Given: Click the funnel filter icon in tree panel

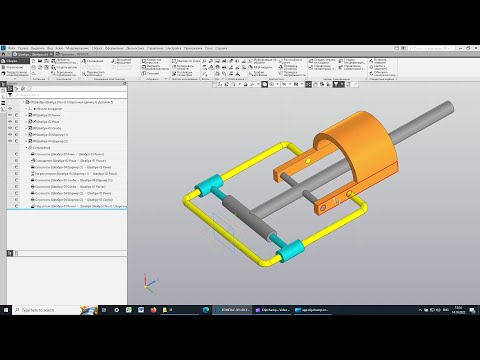Looking at the screenshot, I should [10, 95].
